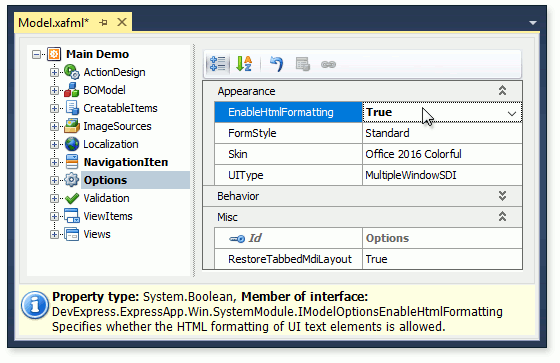Click the CreatableItems document icon
Image resolution: width=560 pixels, height=363 pixels.
(x=72, y=108)
